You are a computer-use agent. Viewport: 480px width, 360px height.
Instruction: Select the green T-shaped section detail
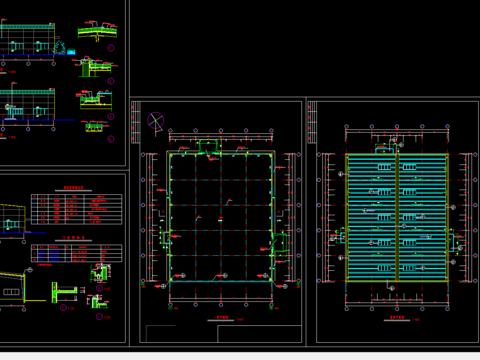(x=64, y=293)
